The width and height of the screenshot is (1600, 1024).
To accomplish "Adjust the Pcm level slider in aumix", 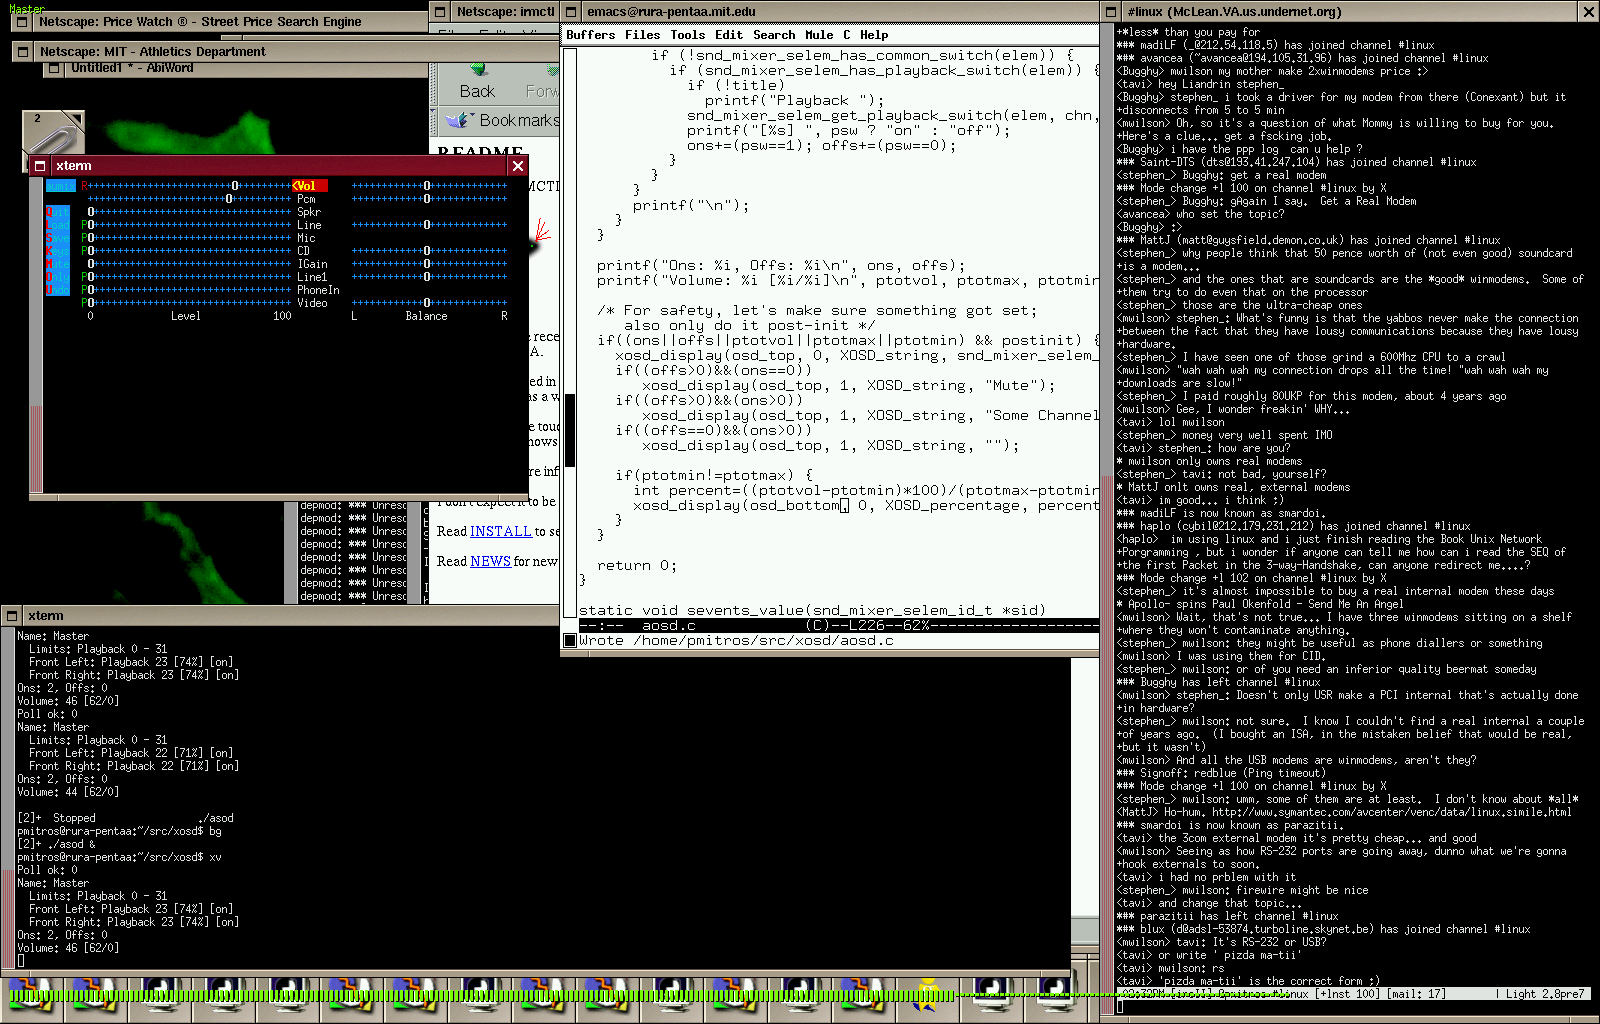I will (x=190, y=199).
